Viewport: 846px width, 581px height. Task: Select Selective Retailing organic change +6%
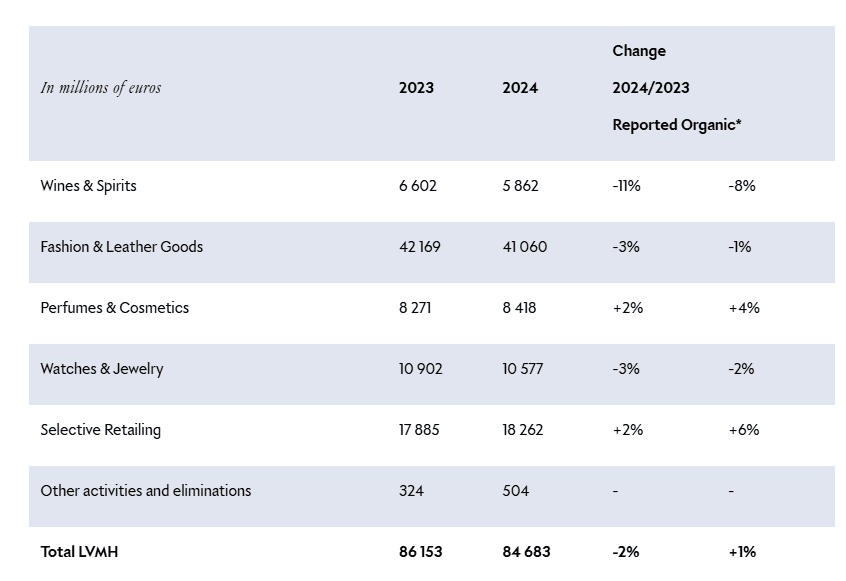click(744, 430)
